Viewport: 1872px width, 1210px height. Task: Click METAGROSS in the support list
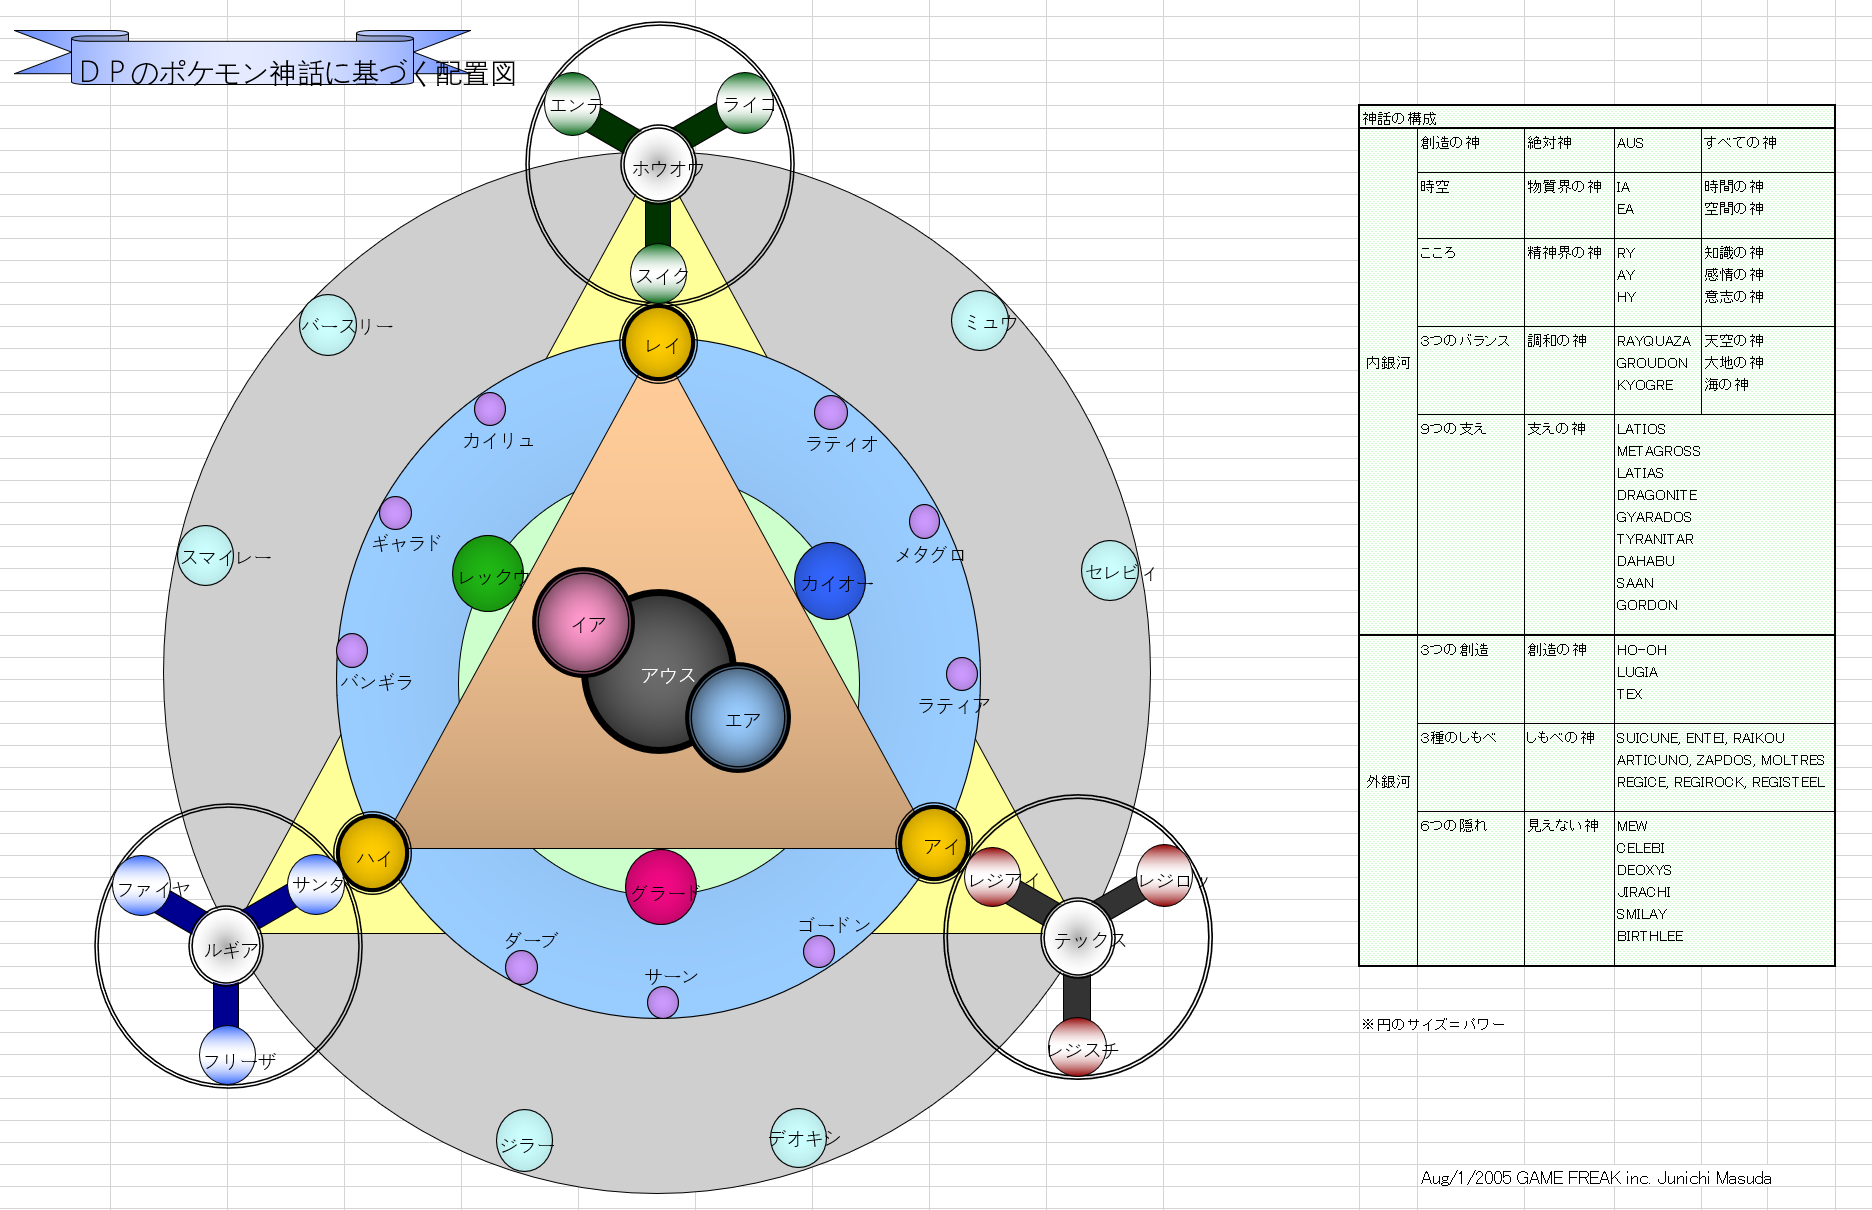coord(1658,451)
